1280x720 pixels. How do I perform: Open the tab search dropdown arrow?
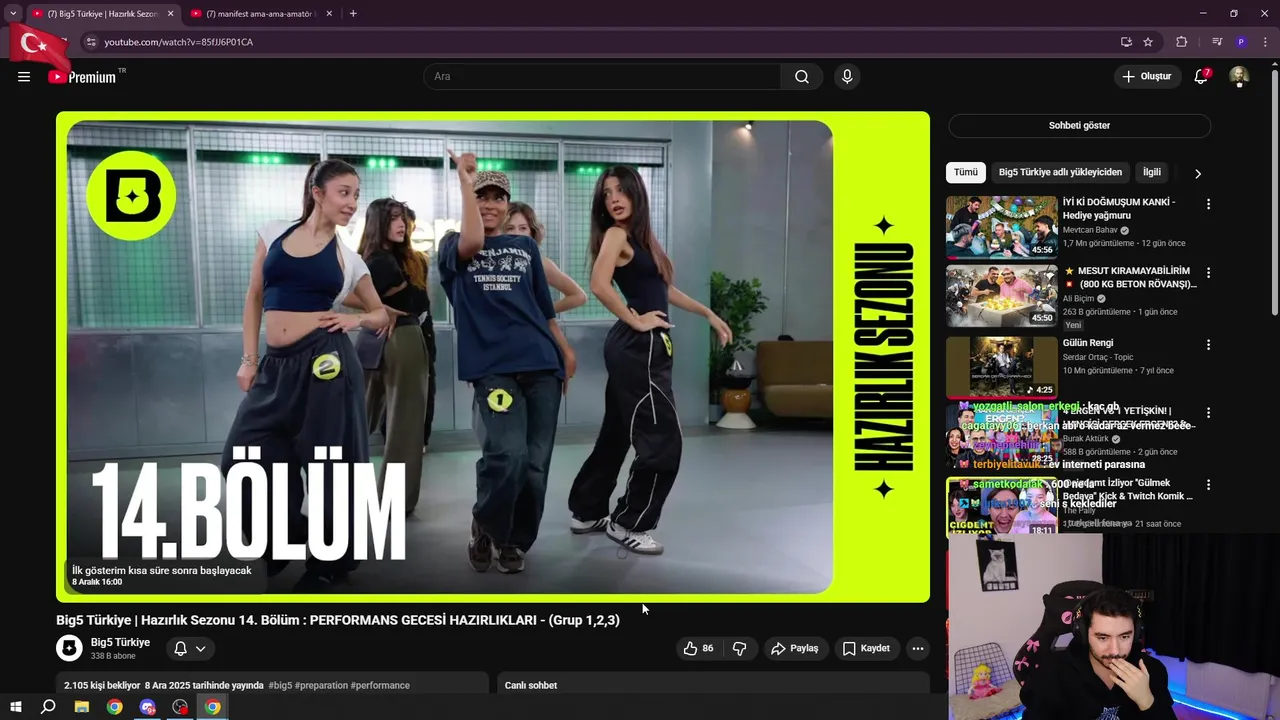click(x=13, y=14)
